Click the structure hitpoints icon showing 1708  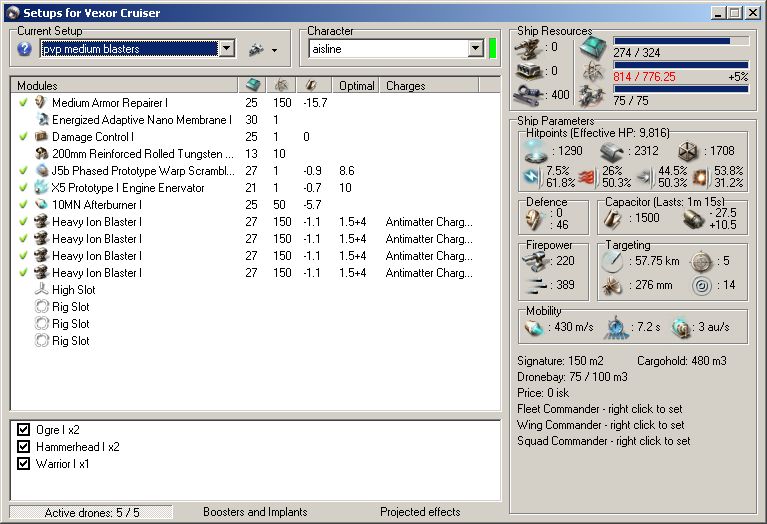(x=689, y=151)
